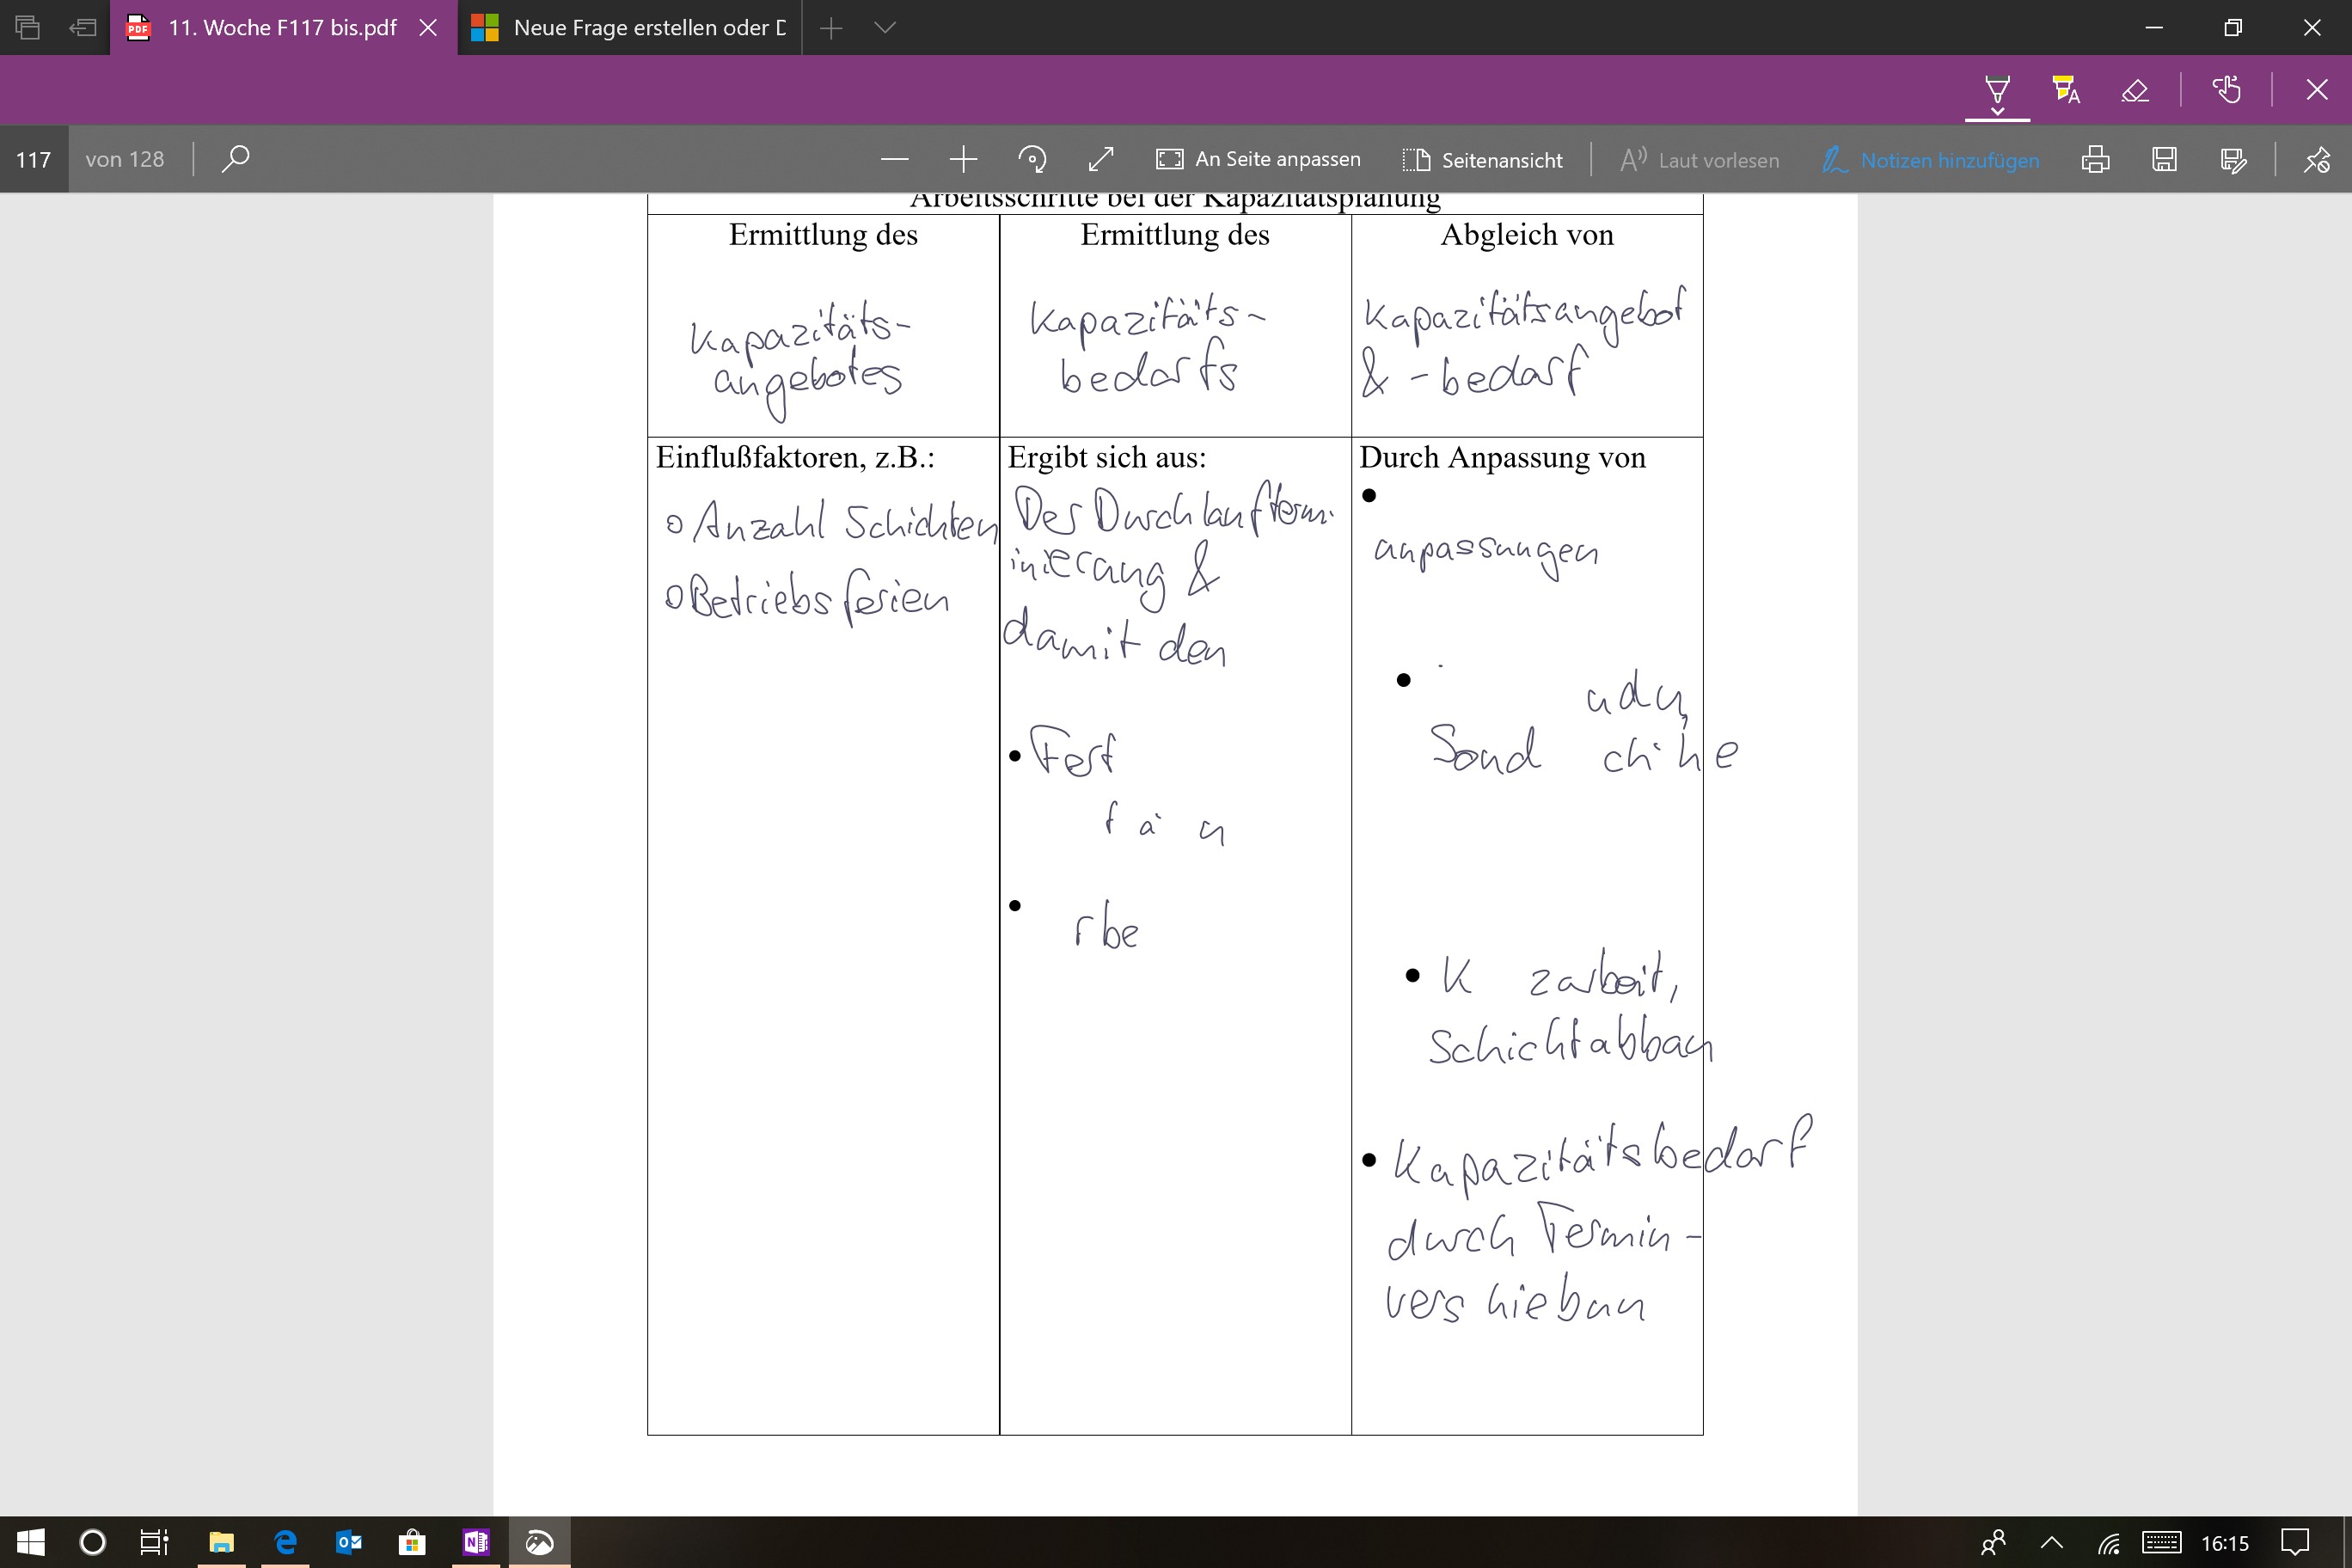2352x1568 pixels.
Task: Expand the tab preview chevron
Action: [x=884, y=28]
